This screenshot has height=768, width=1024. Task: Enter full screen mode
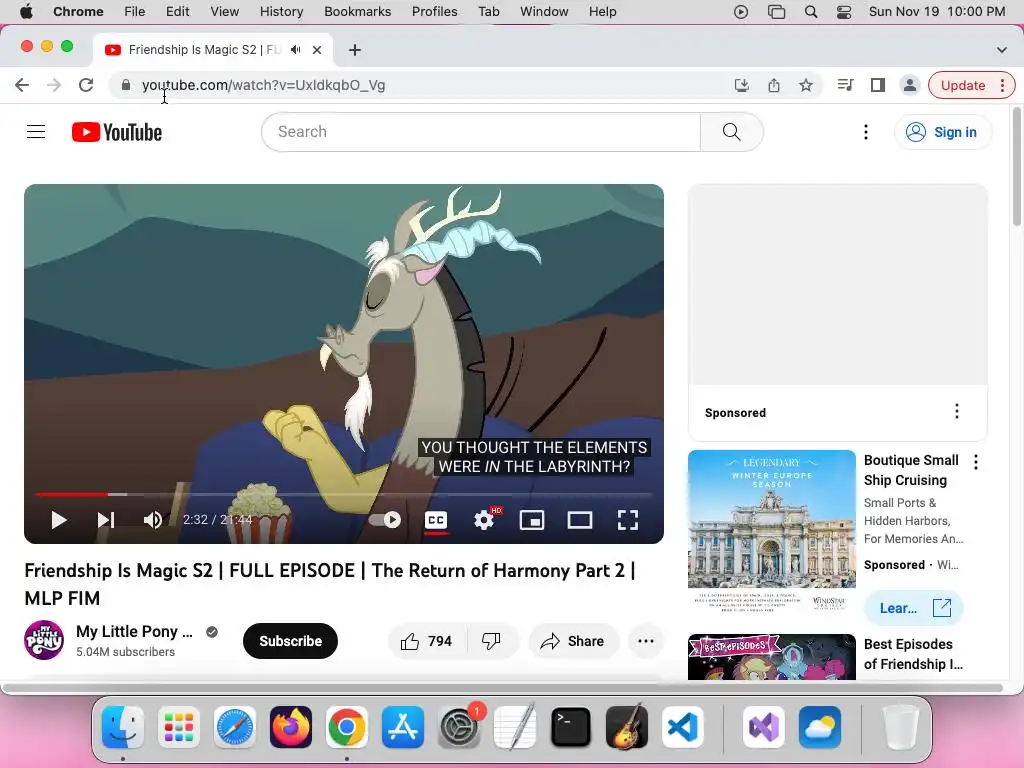pyautogui.click(x=628, y=520)
